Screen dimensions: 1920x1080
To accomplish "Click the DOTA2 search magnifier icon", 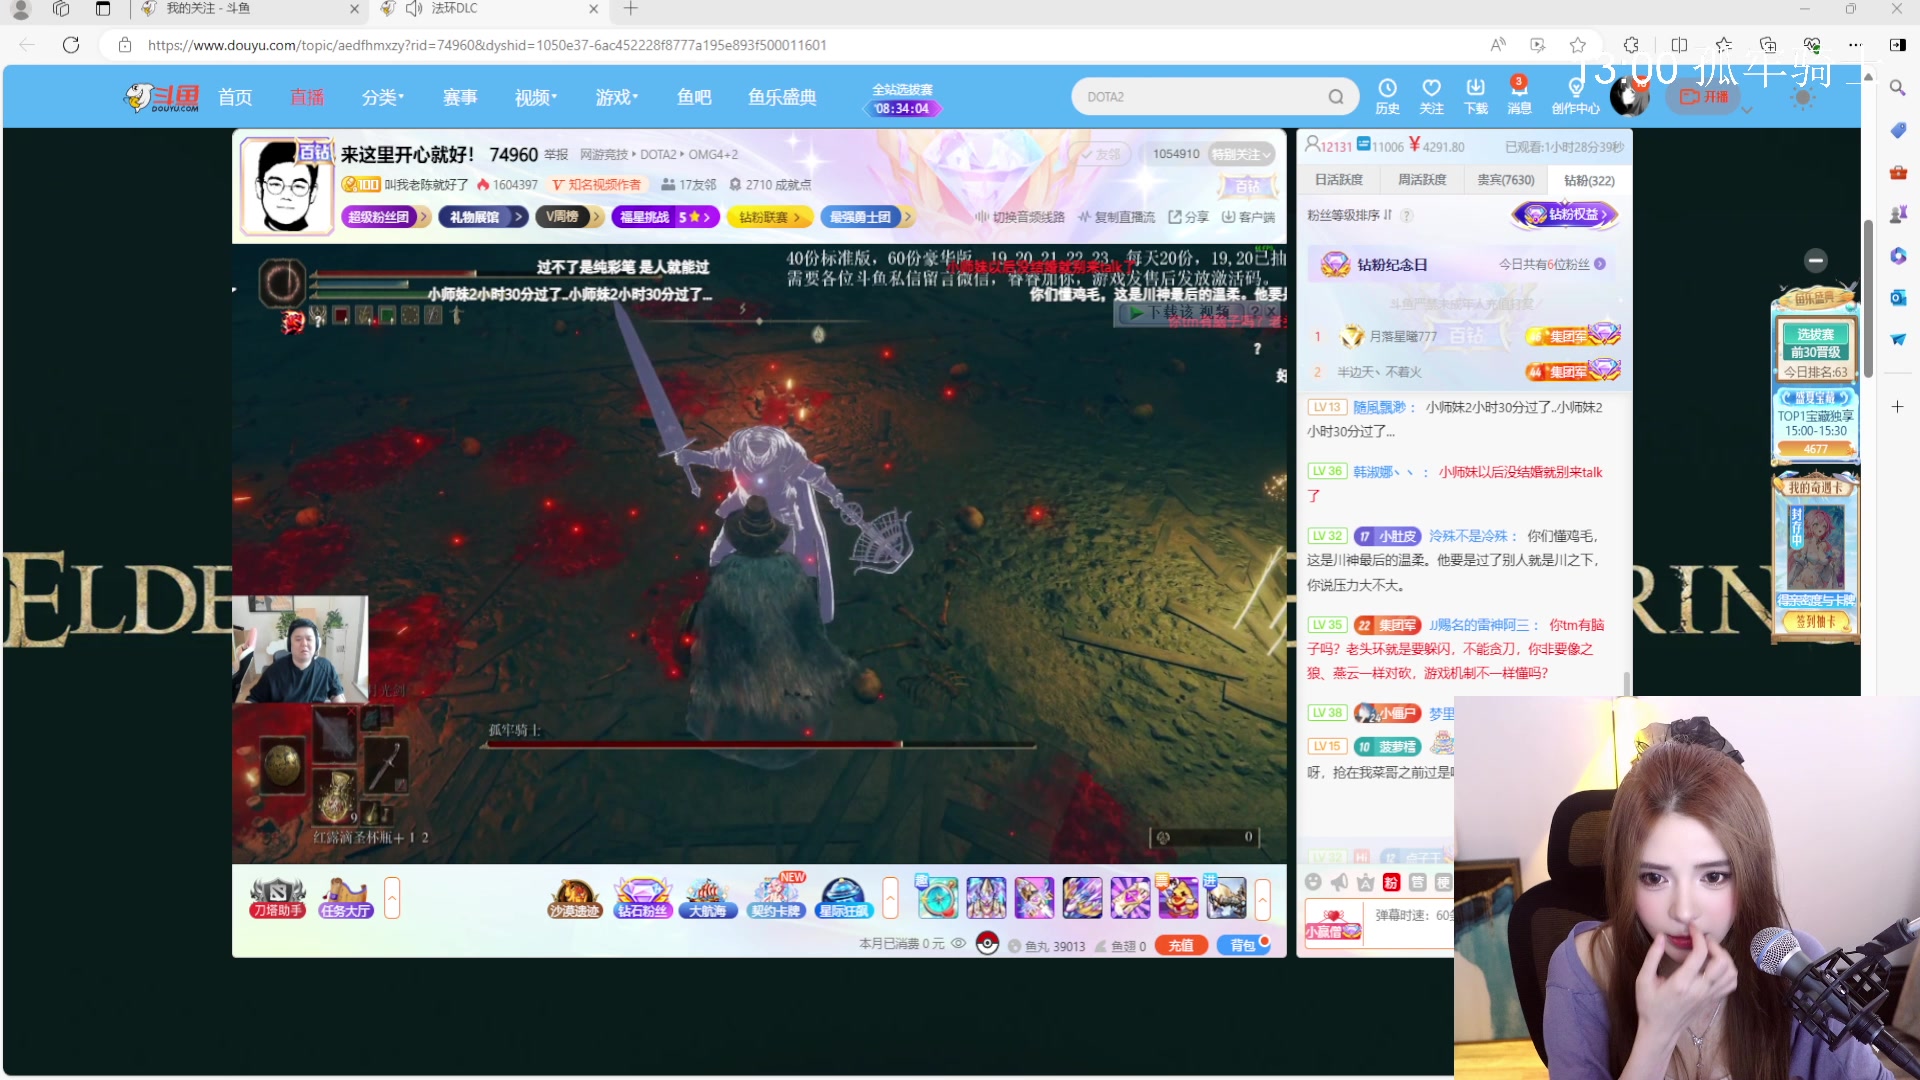I will [x=1335, y=97].
